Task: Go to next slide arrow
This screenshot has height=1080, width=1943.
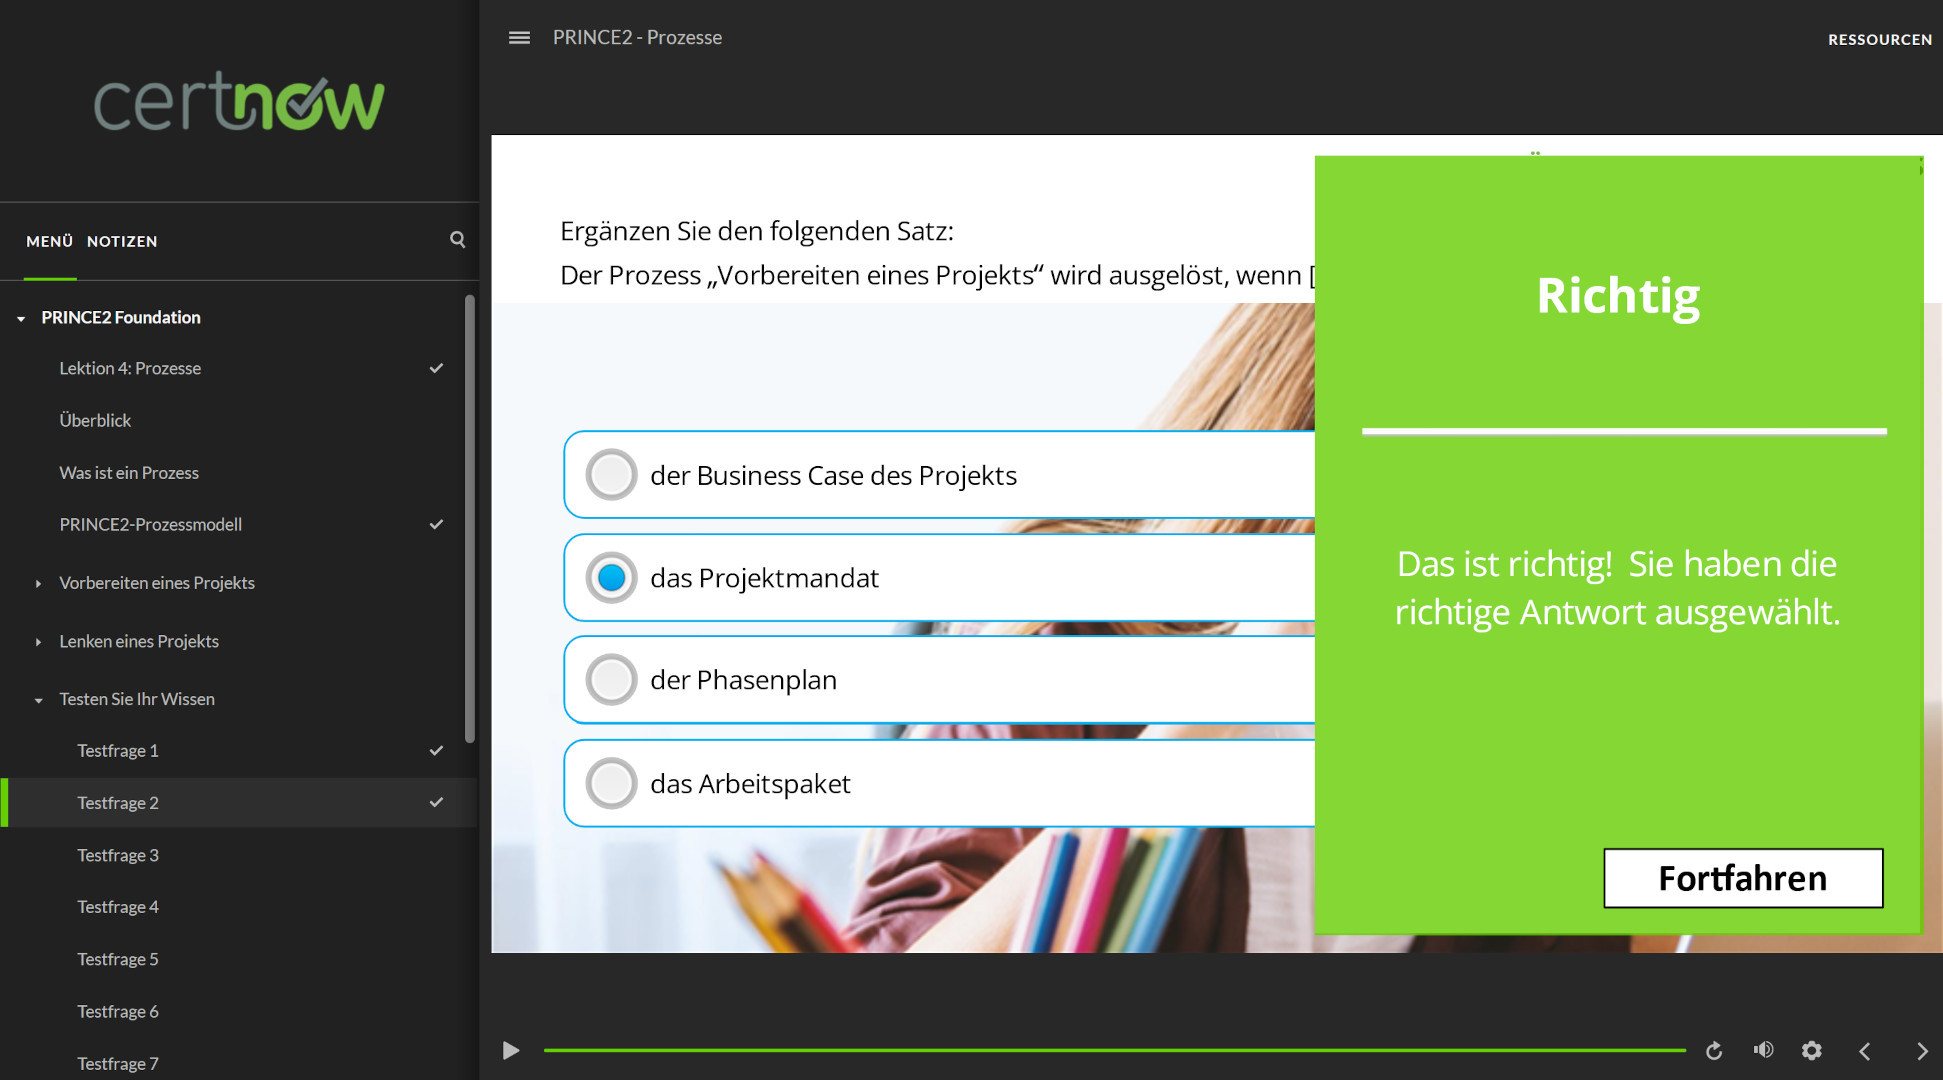Action: (1922, 1051)
